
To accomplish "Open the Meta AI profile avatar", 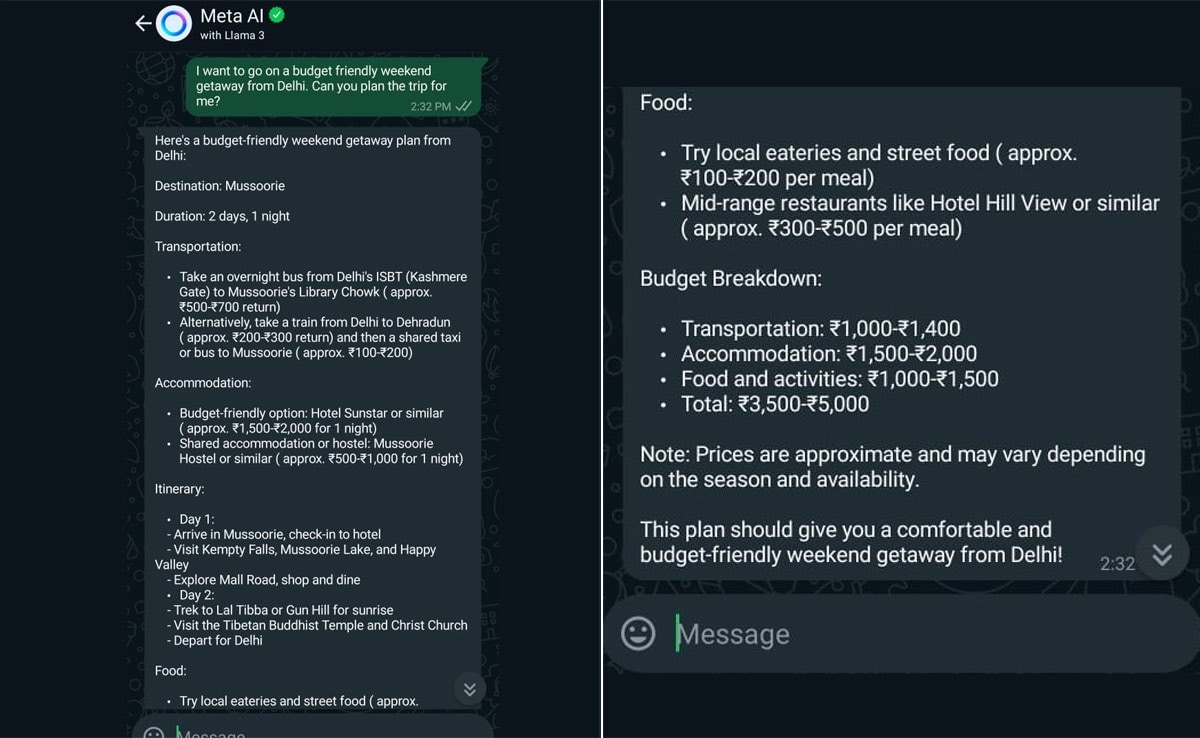I will (x=173, y=23).
